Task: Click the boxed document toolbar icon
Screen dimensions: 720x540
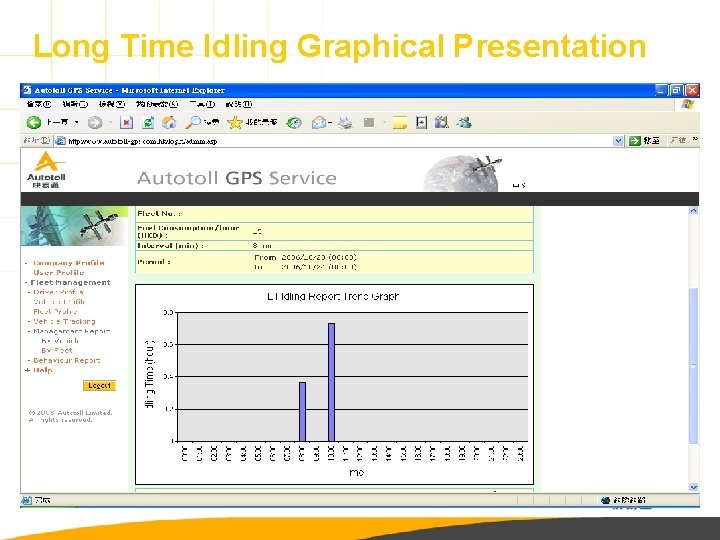Action: (421, 122)
